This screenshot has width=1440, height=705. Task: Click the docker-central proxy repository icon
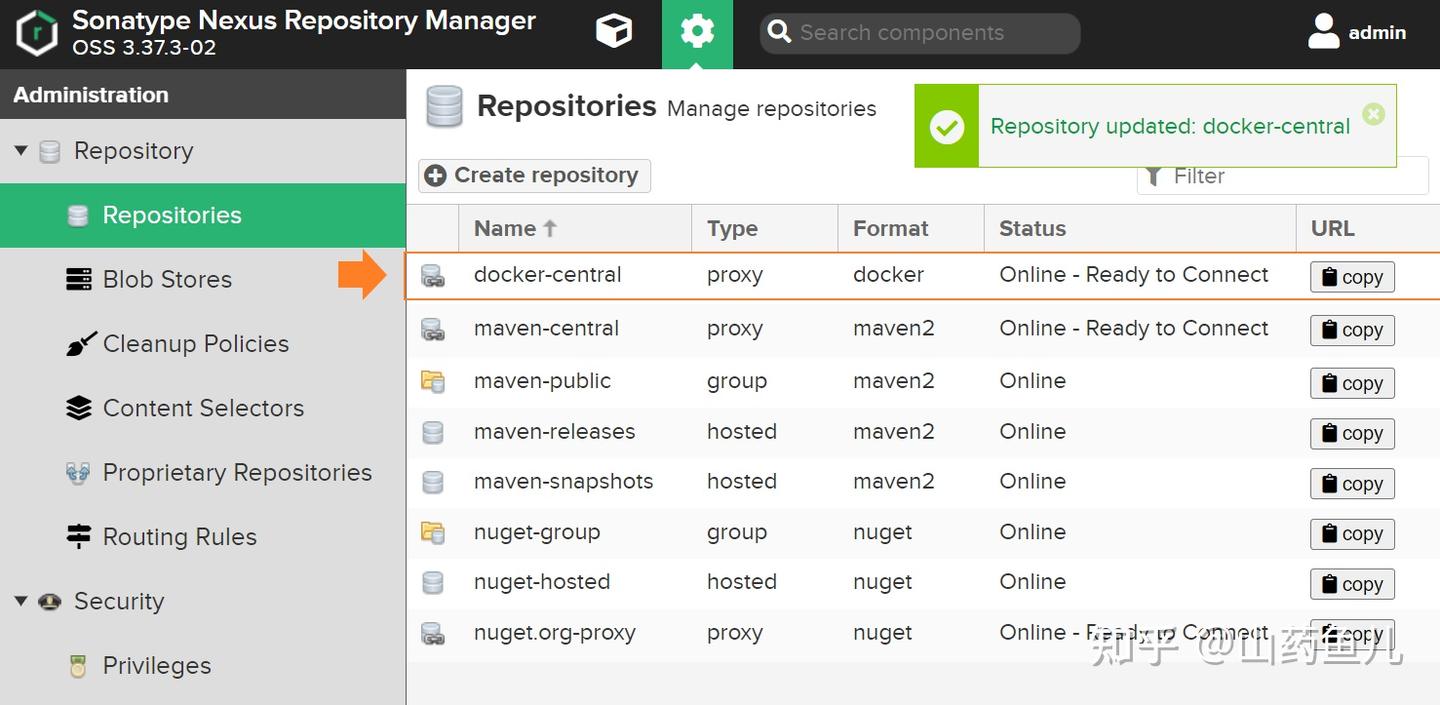tap(433, 276)
